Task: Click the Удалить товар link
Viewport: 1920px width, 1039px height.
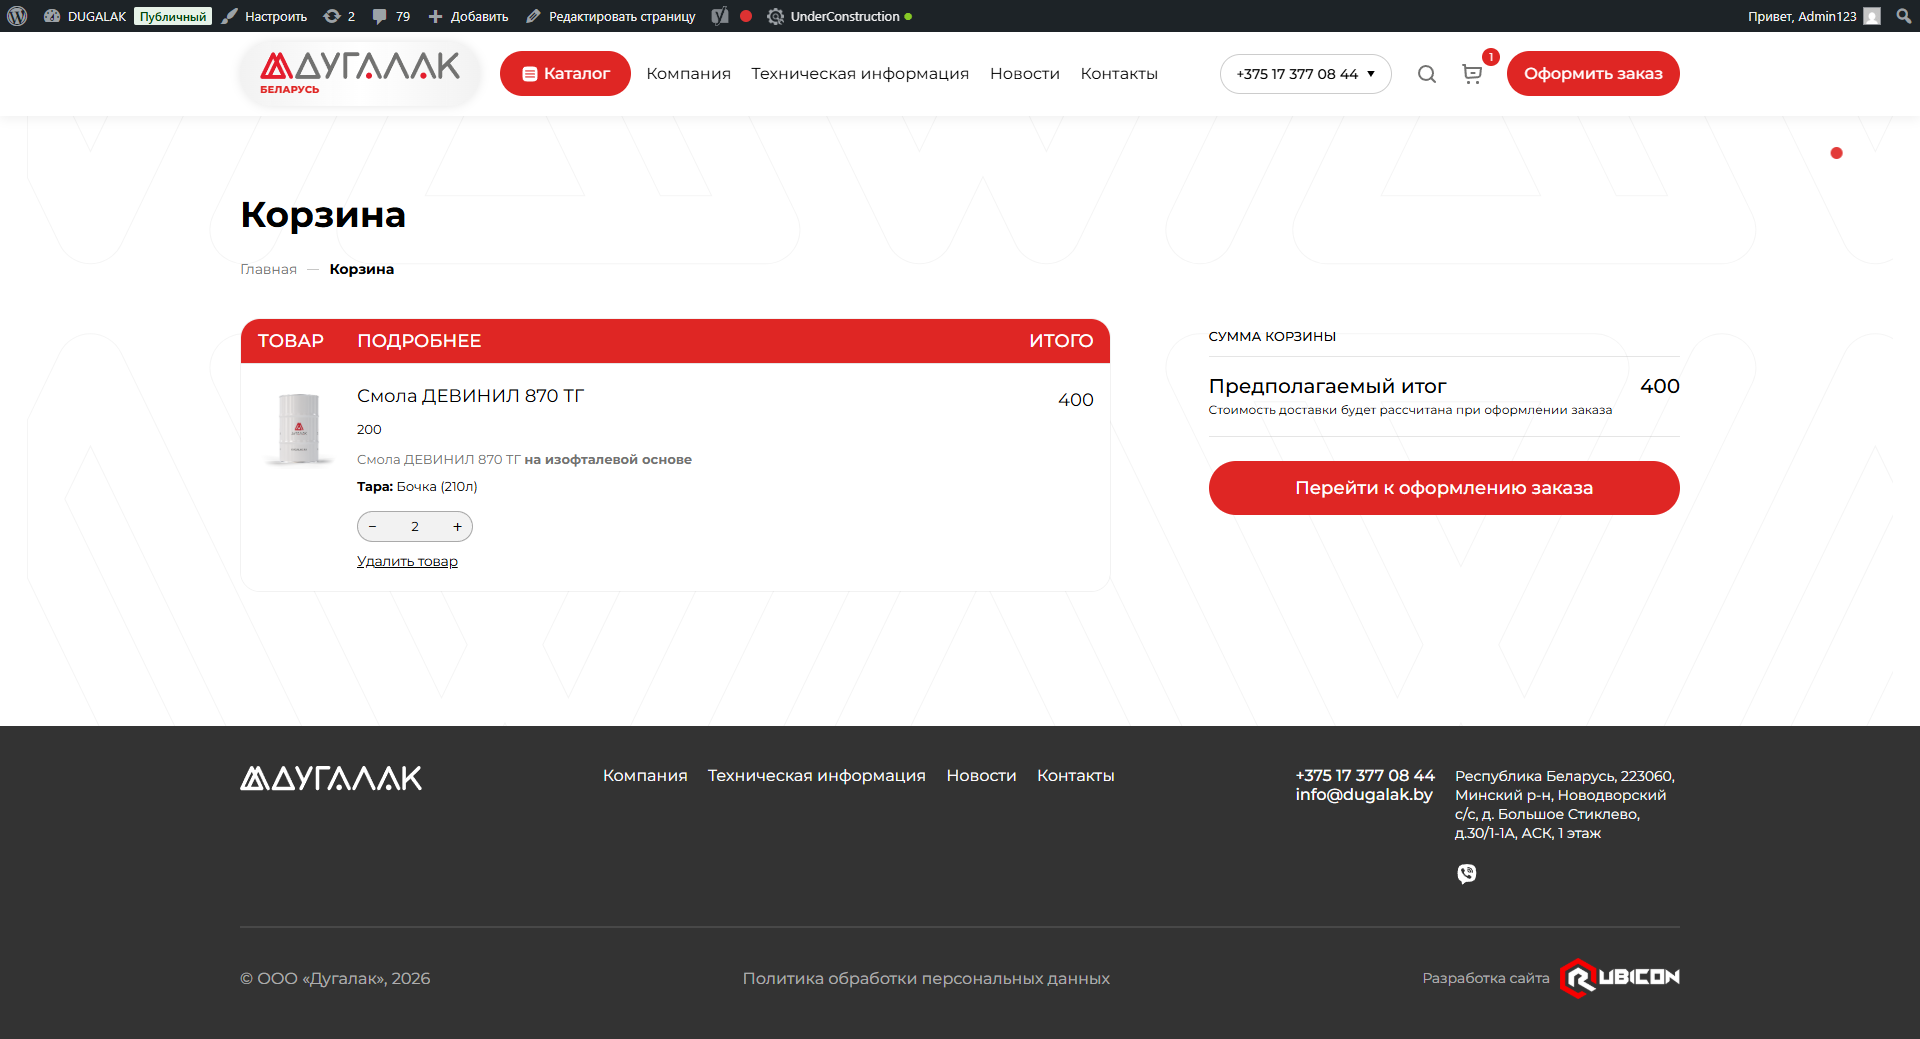Action: coord(407,561)
